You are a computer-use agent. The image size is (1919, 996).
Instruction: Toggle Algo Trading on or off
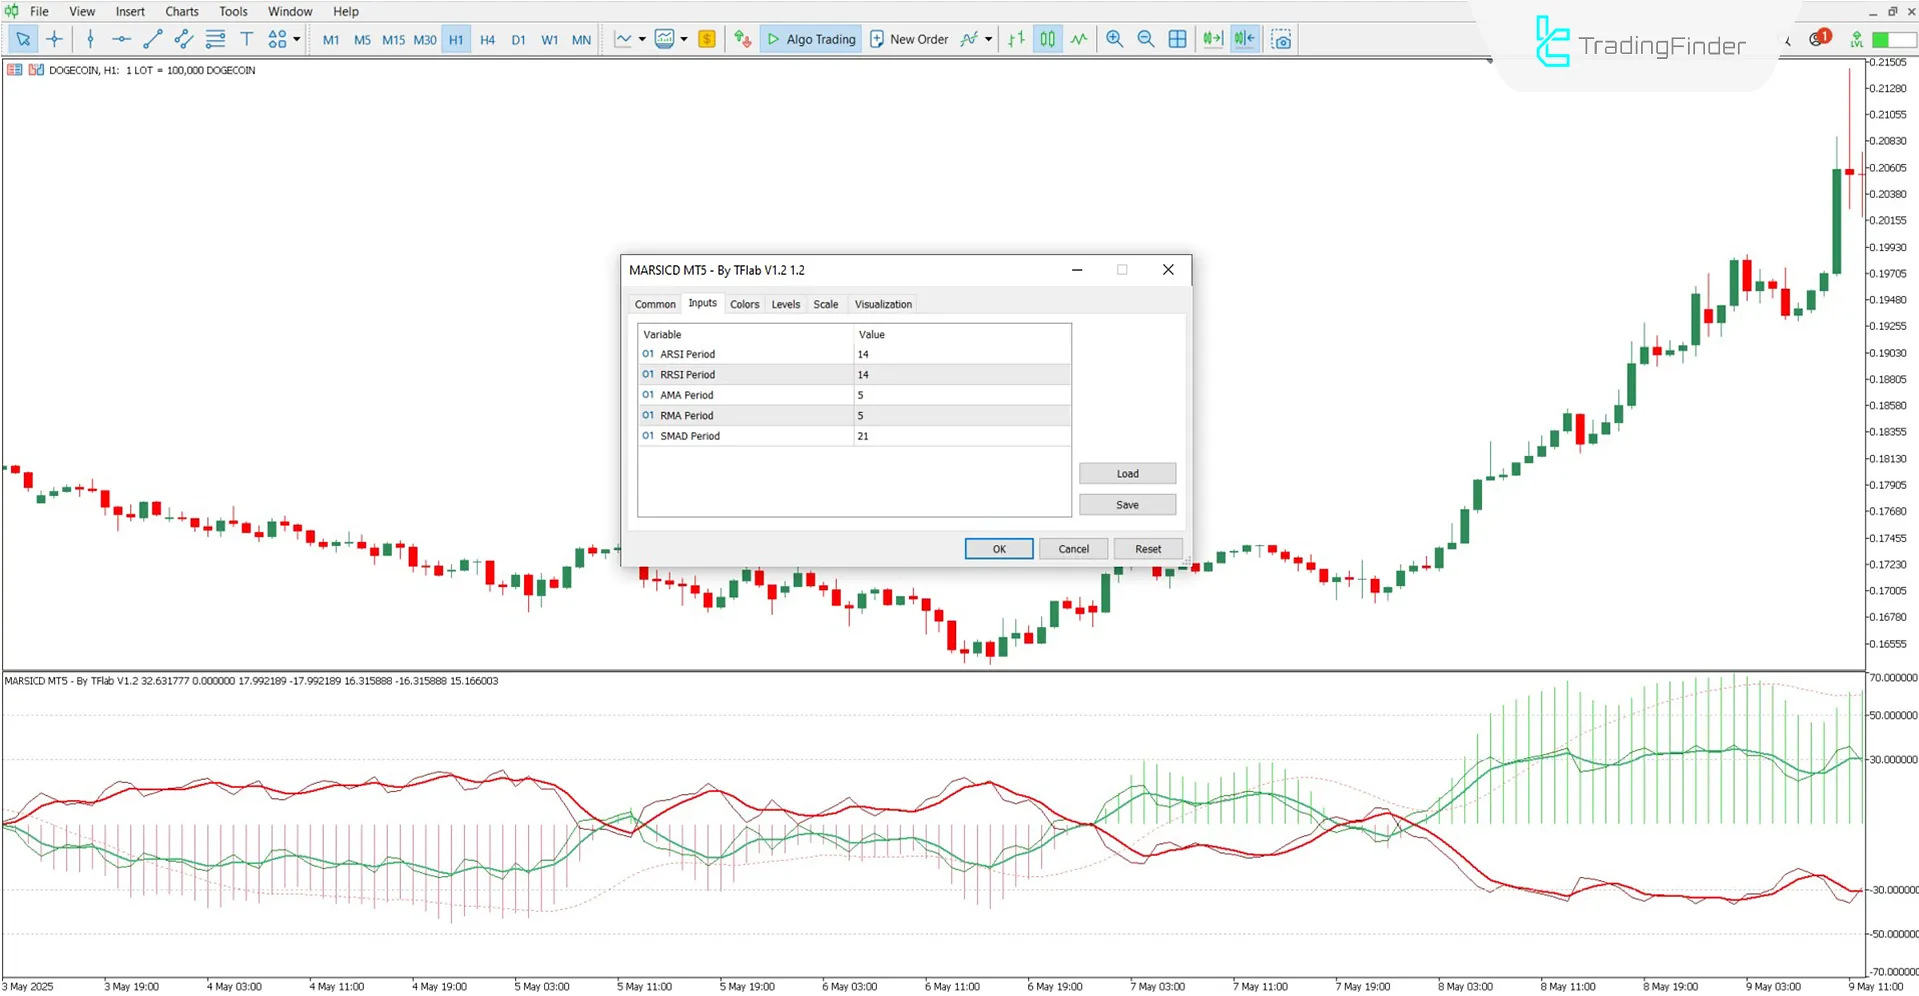[811, 39]
